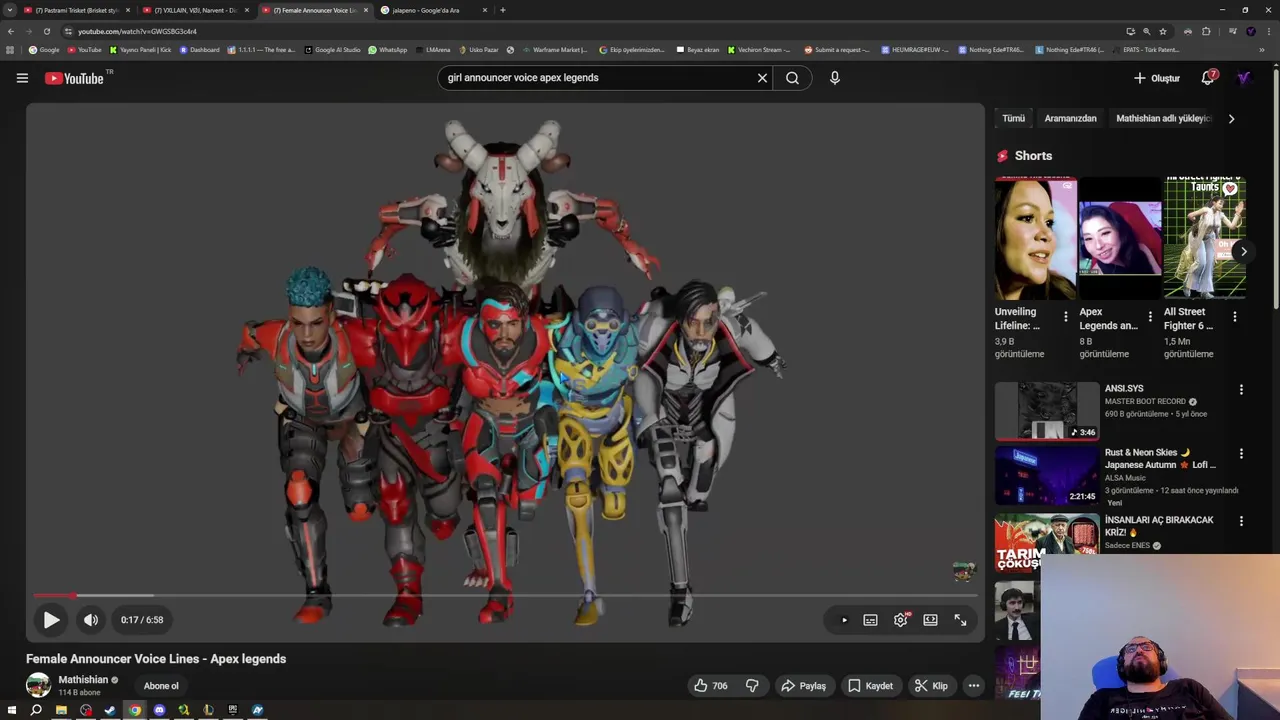The width and height of the screenshot is (1280, 720).
Task: Open options for All Street Fighter 6 short
Action: pyautogui.click(x=1234, y=317)
